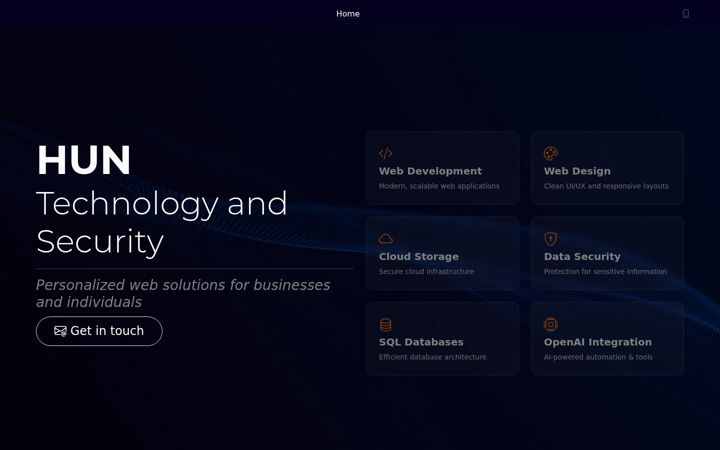Select the Cloud Storage card title

click(x=419, y=257)
